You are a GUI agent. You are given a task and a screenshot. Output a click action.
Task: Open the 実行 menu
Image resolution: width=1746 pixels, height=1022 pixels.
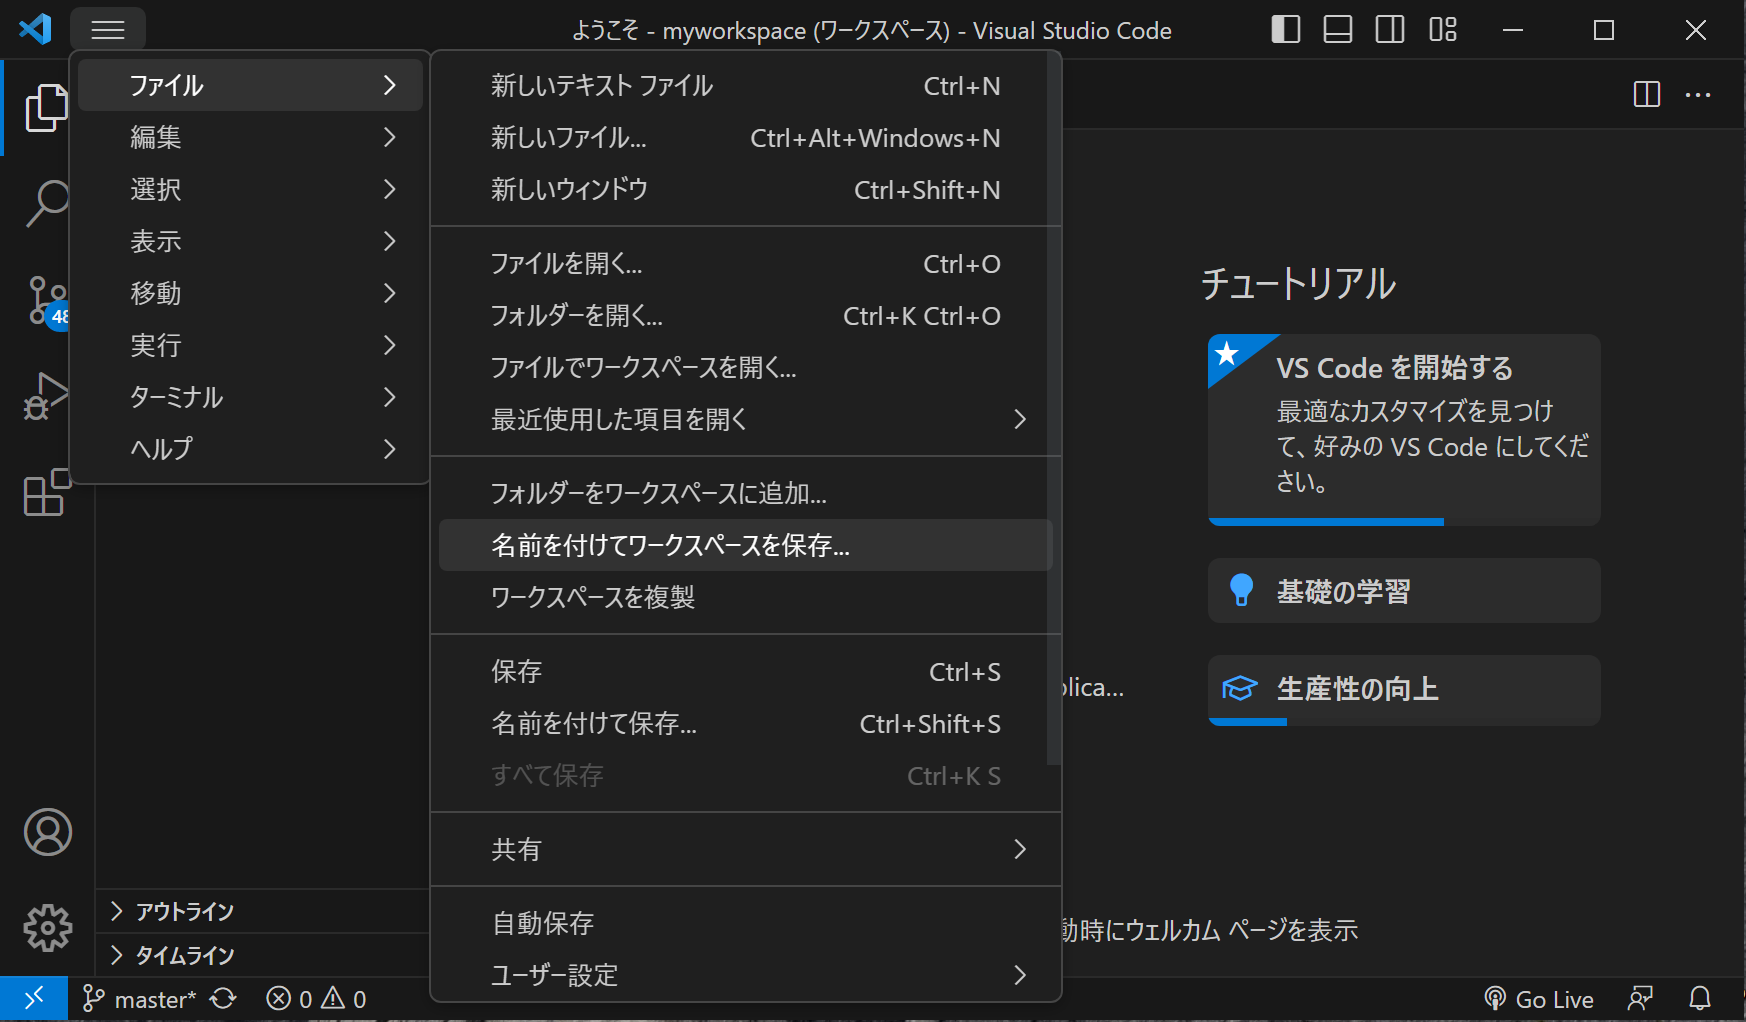pos(250,345)
